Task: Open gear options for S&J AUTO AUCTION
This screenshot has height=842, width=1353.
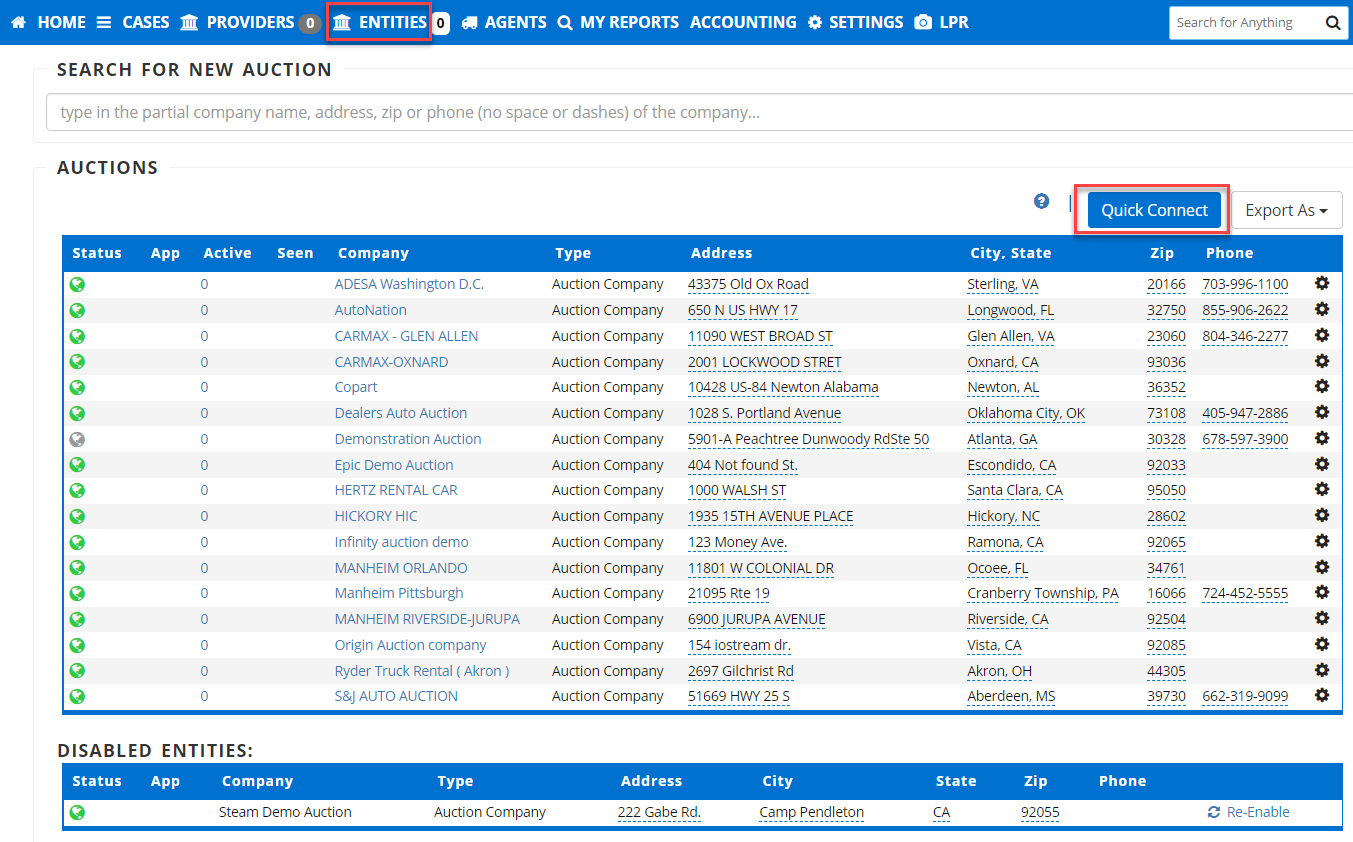Action: coord(1321,696)
